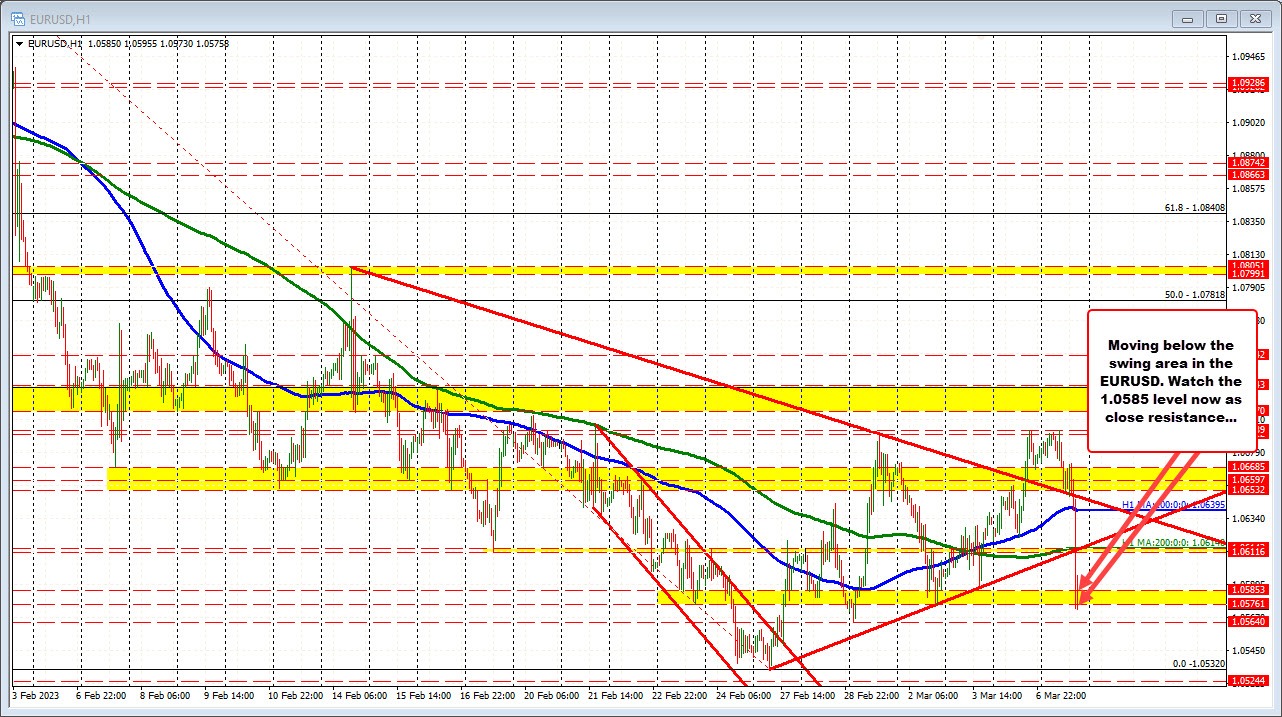Pick the 1.05853 price label
Viewport: 1282px width, 717px height.
click(1250, 590)
